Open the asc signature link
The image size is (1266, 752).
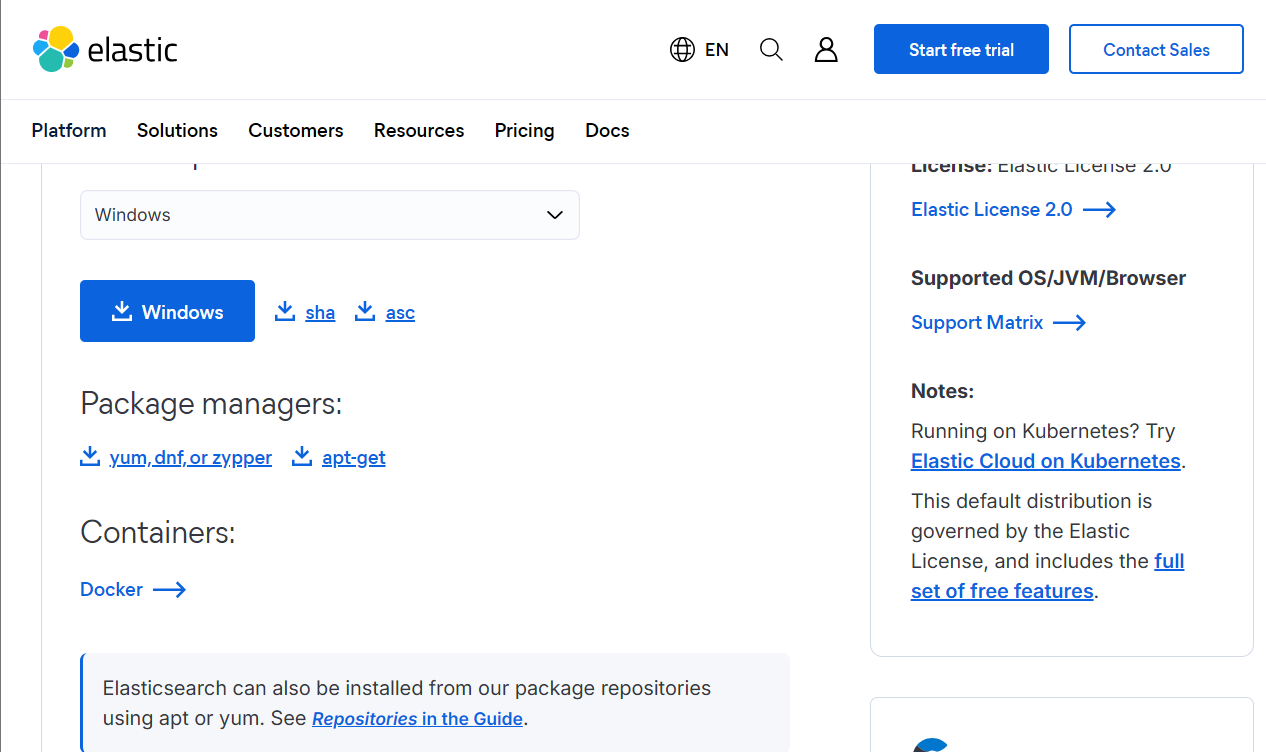400,313
